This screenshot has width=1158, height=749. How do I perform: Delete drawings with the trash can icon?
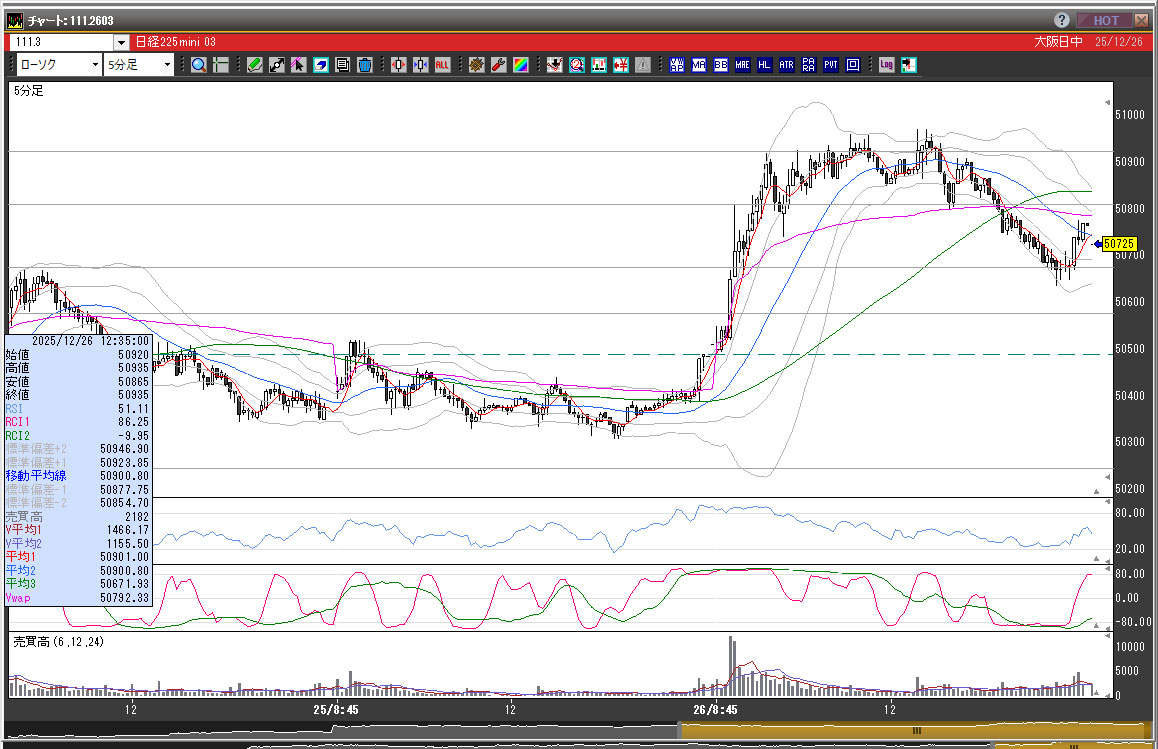(365, 65)
